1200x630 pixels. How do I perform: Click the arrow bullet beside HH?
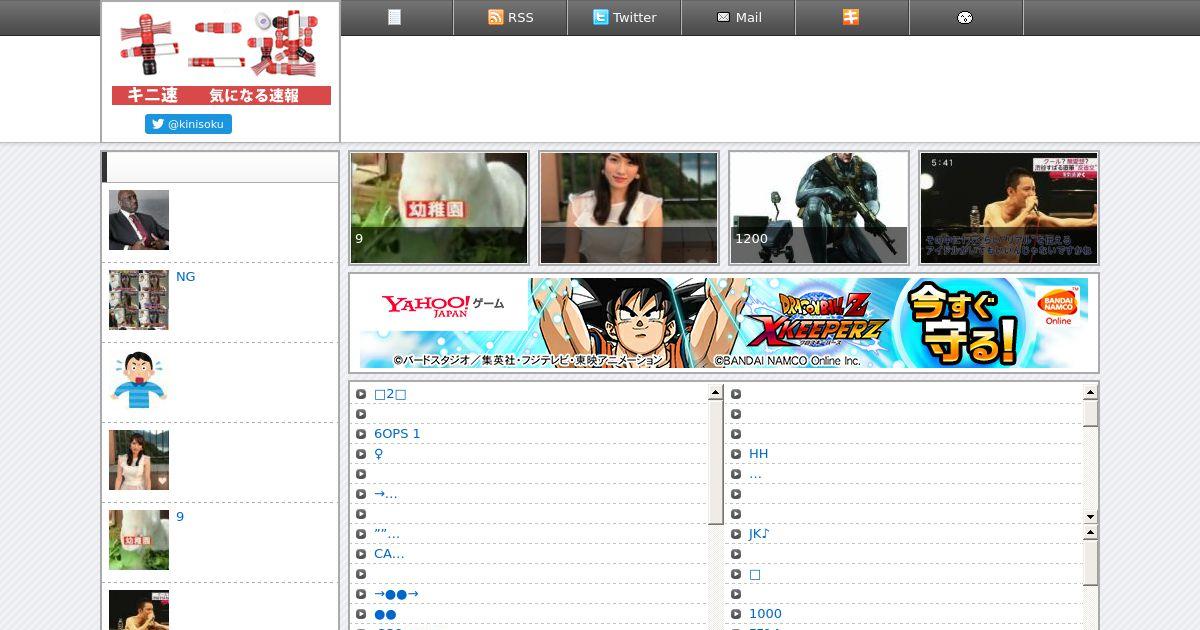(736, 454)
